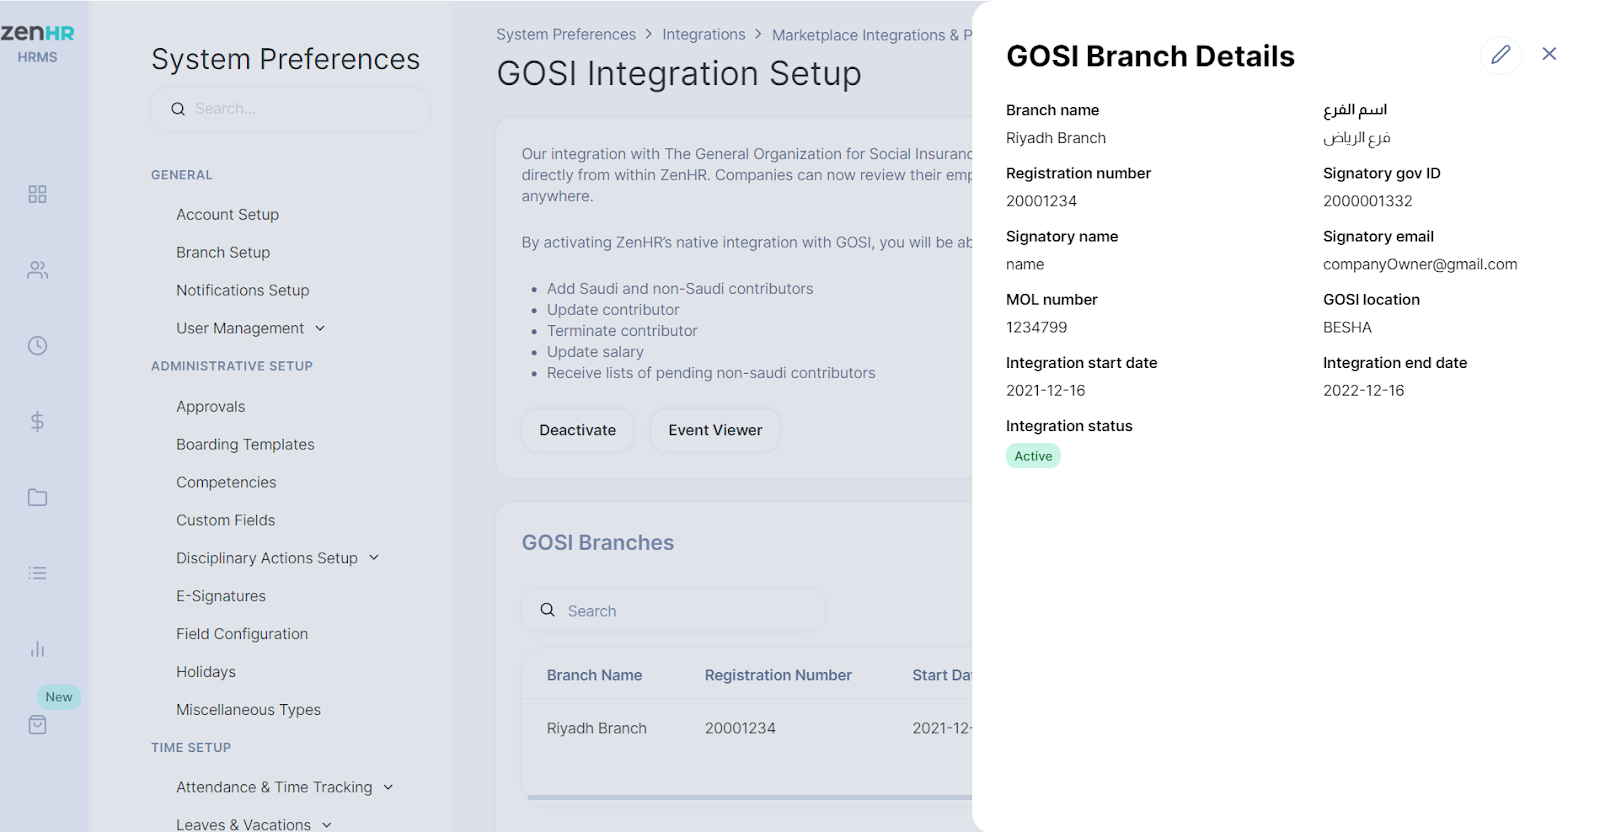The height and width of the screenshot is (832, 1600).
Task: Expand the User Management chevron
Action: click(320, 328)
